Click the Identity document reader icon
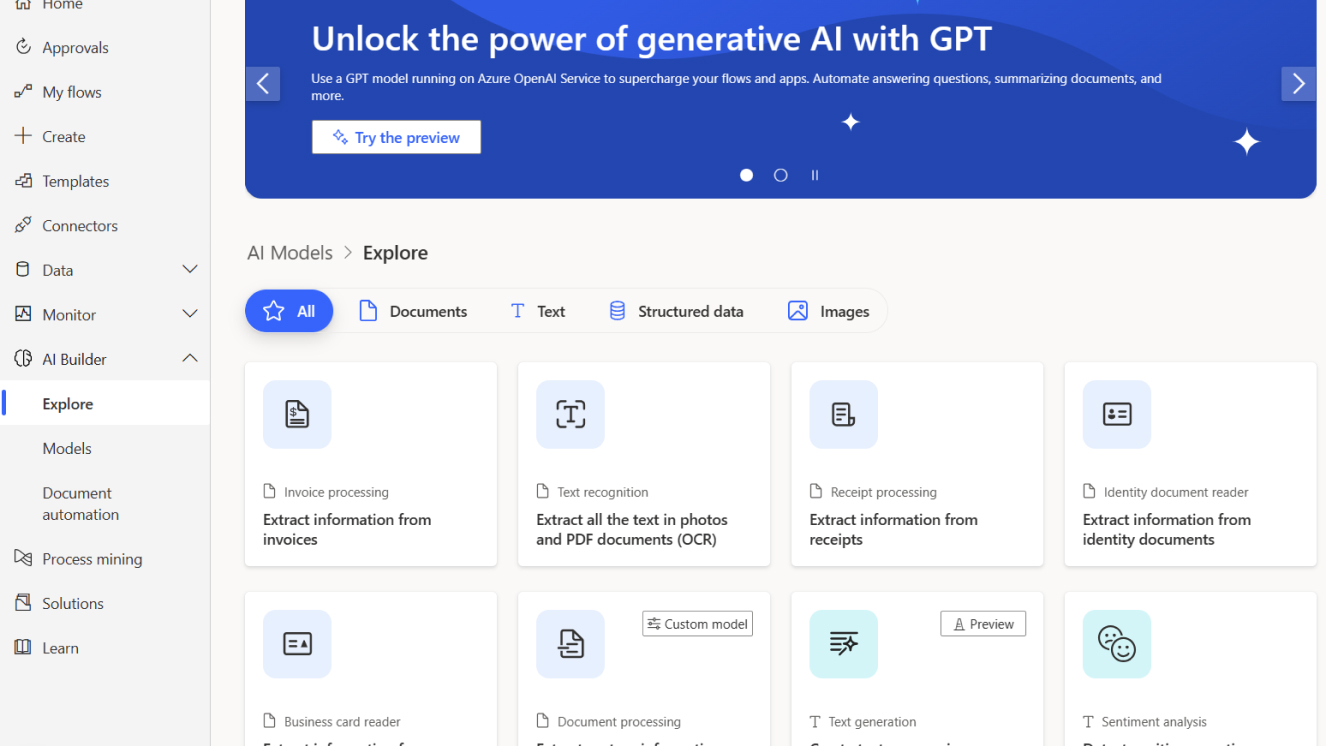 tap(1116, 414)
